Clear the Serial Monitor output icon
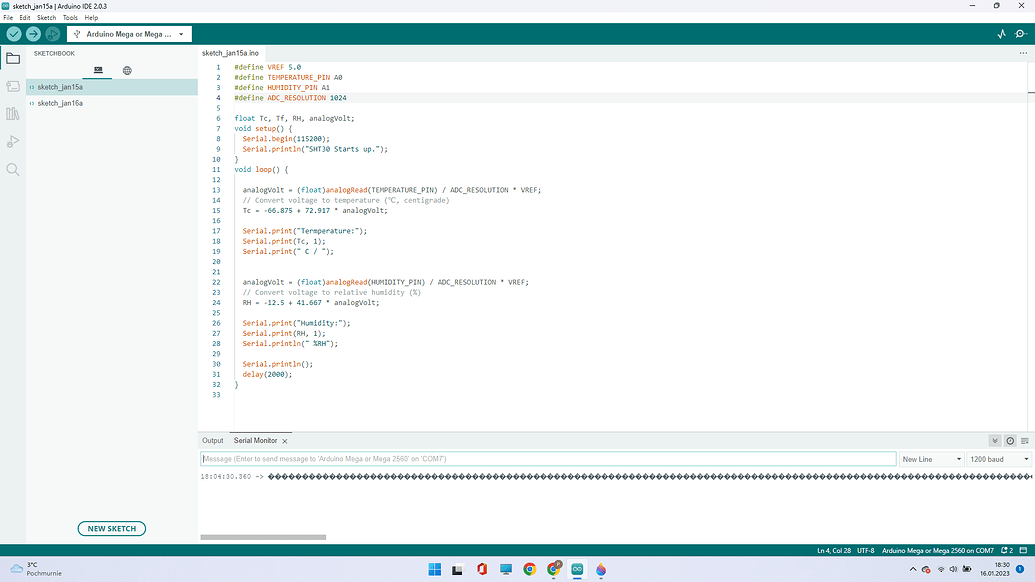The height and width of the screenshot is (582, 1035). (1024, 440)
